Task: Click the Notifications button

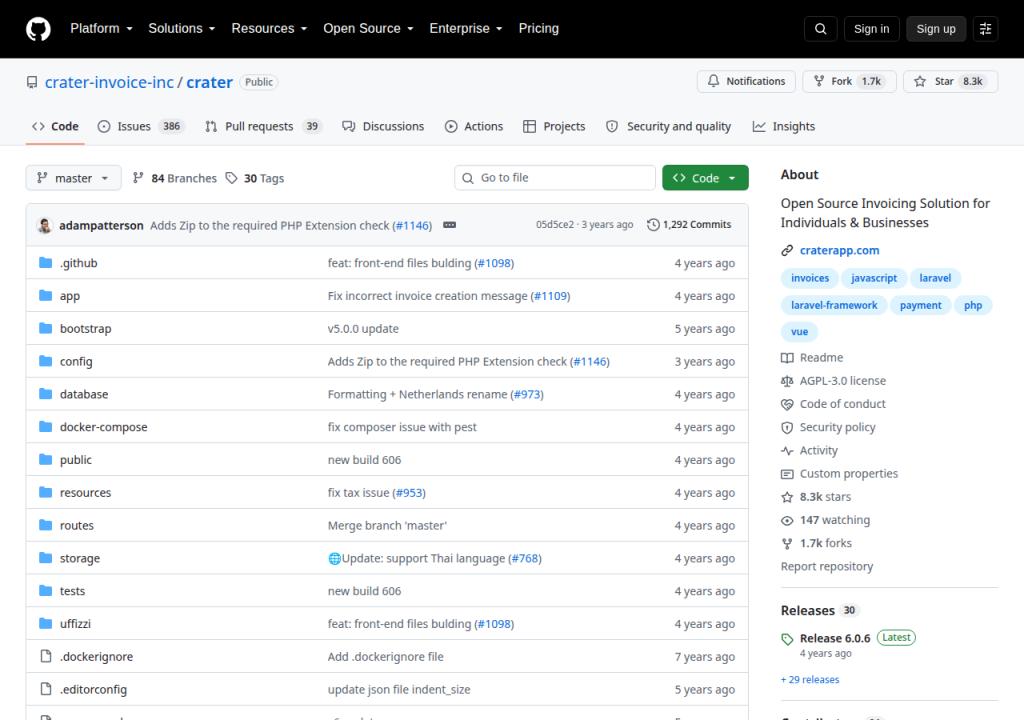Action: pos(746,82)
